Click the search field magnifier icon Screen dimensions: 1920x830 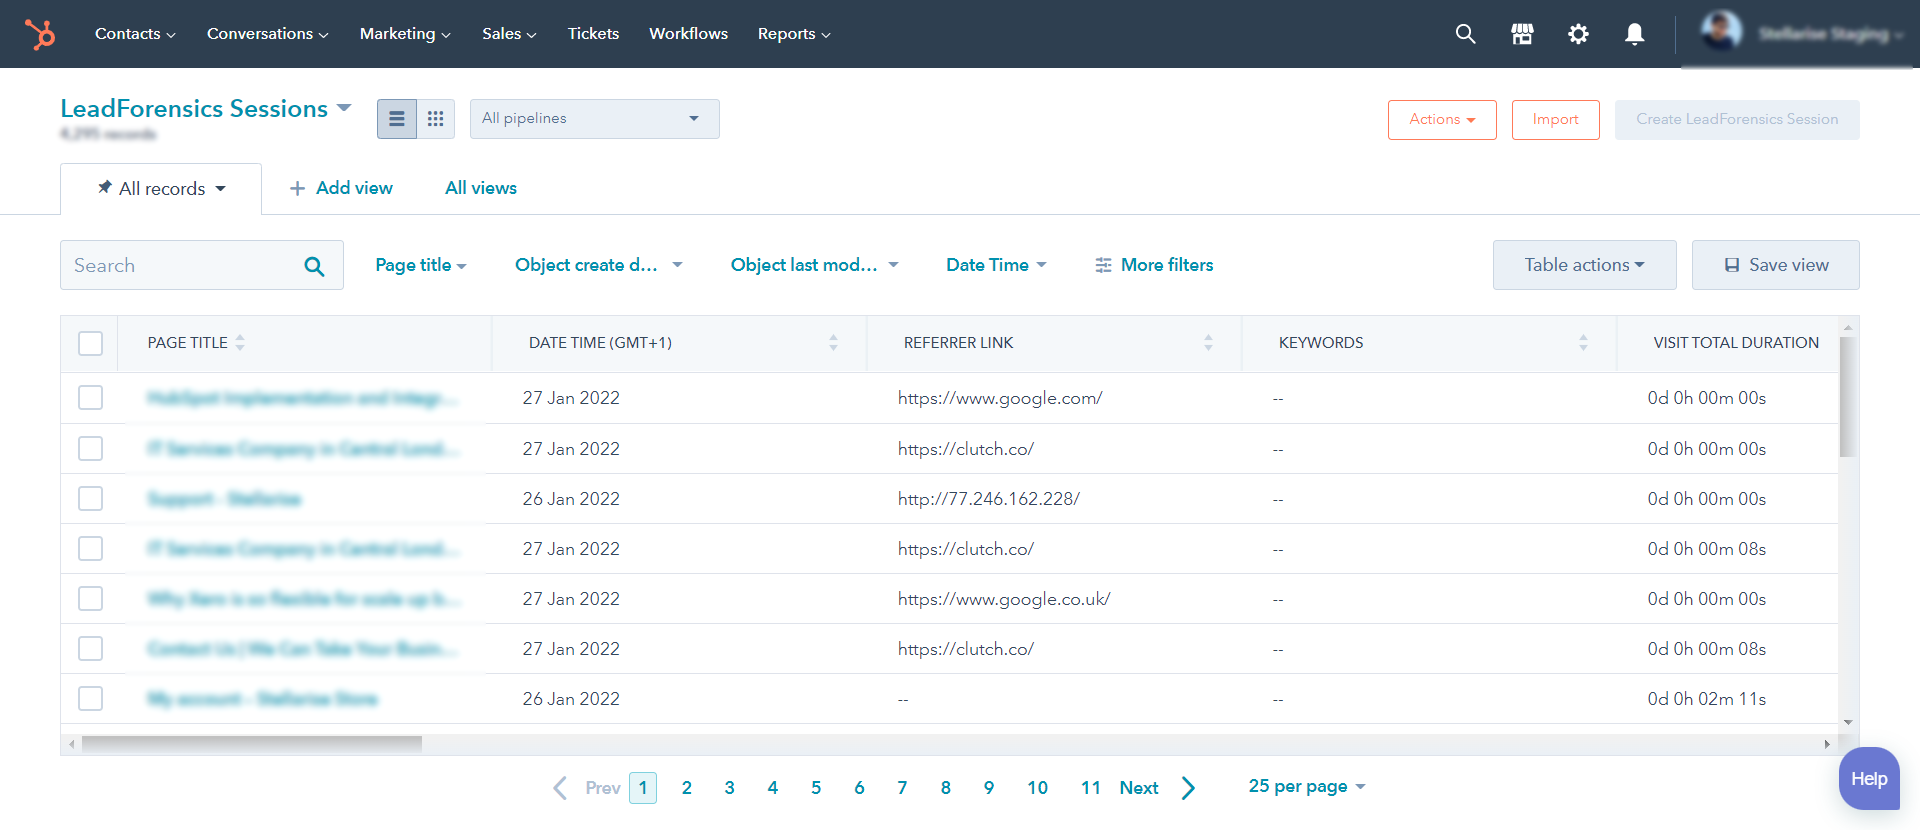click(314, 266)
